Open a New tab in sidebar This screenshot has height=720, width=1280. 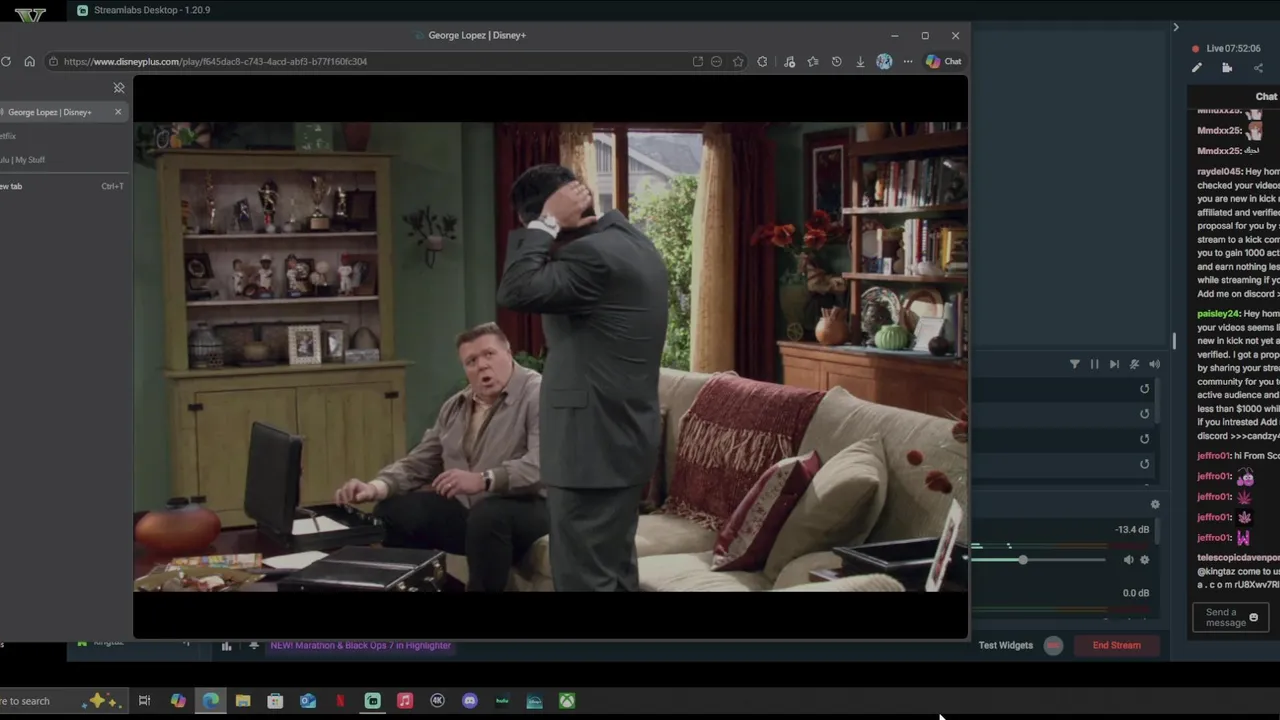[x=62, y=186]
